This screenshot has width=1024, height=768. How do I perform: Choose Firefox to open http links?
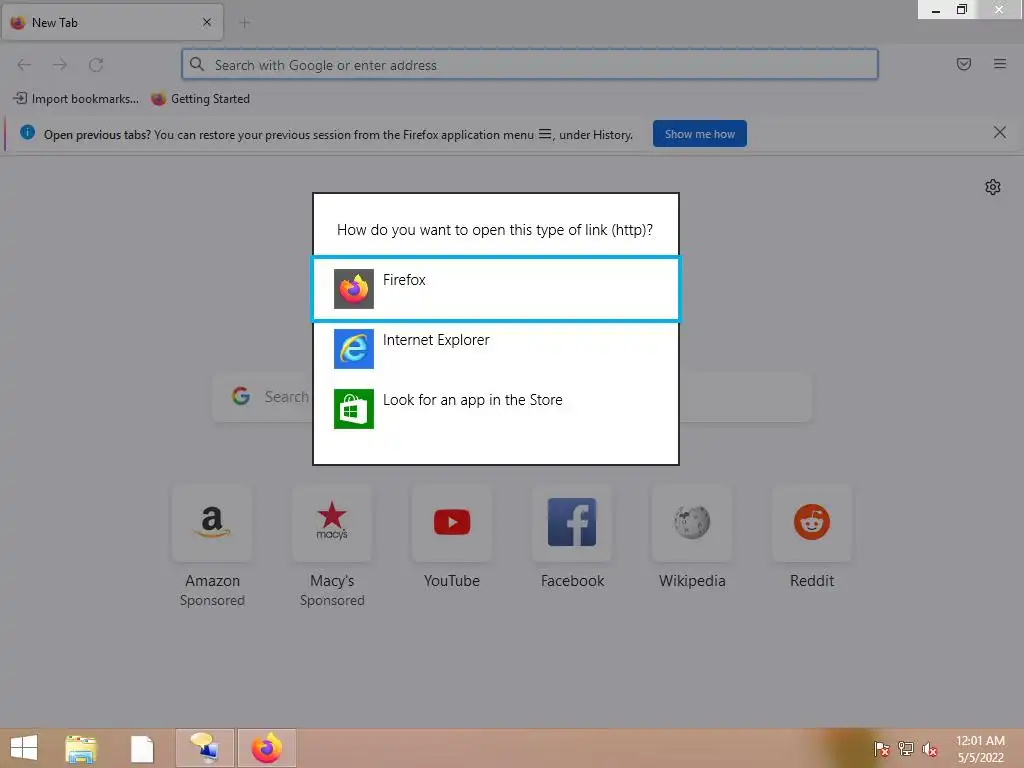coord(496,289)
